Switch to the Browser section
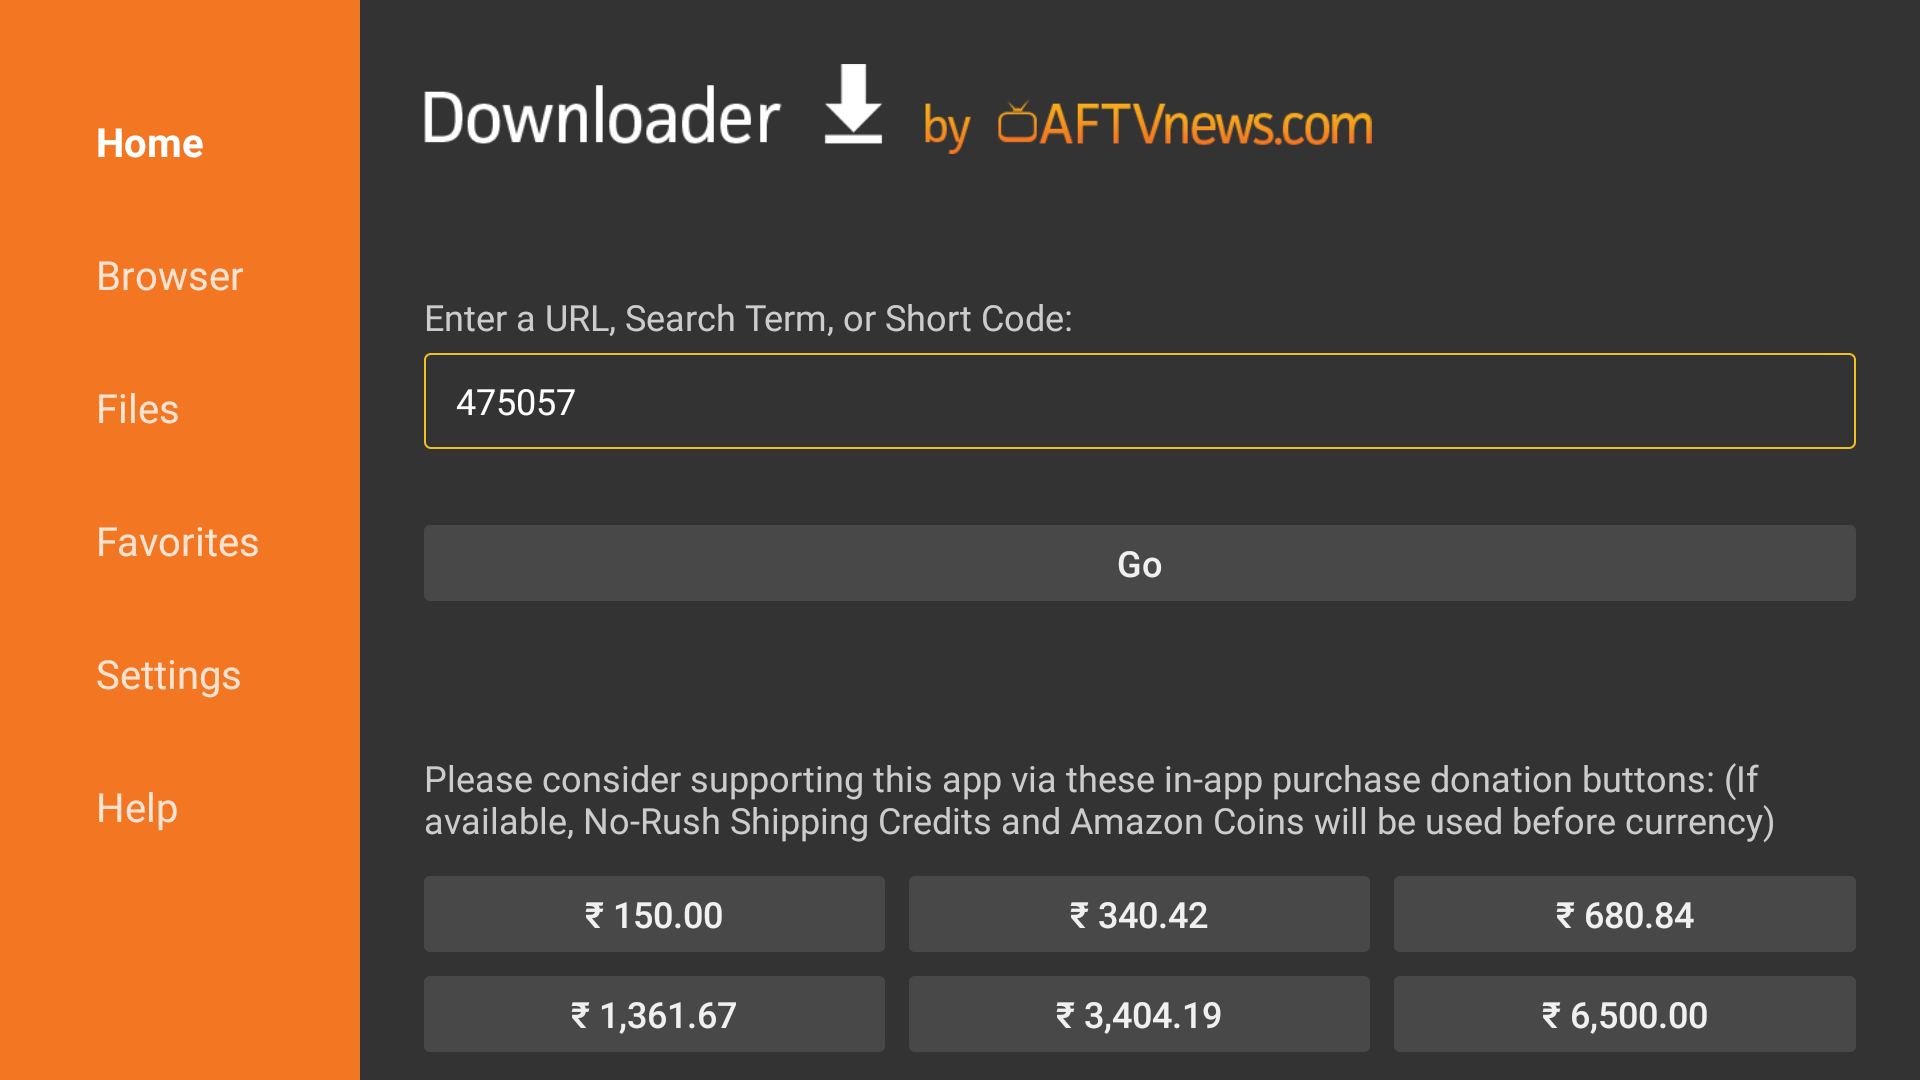Viewport: 1920px width, 1080px height. click(x=170, y=277)
